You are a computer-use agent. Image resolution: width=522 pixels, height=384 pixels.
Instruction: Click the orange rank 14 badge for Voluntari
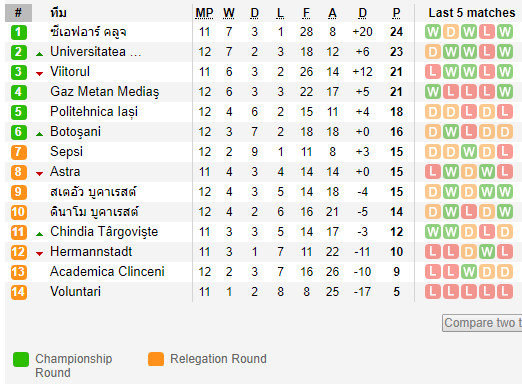coord(18,292)
